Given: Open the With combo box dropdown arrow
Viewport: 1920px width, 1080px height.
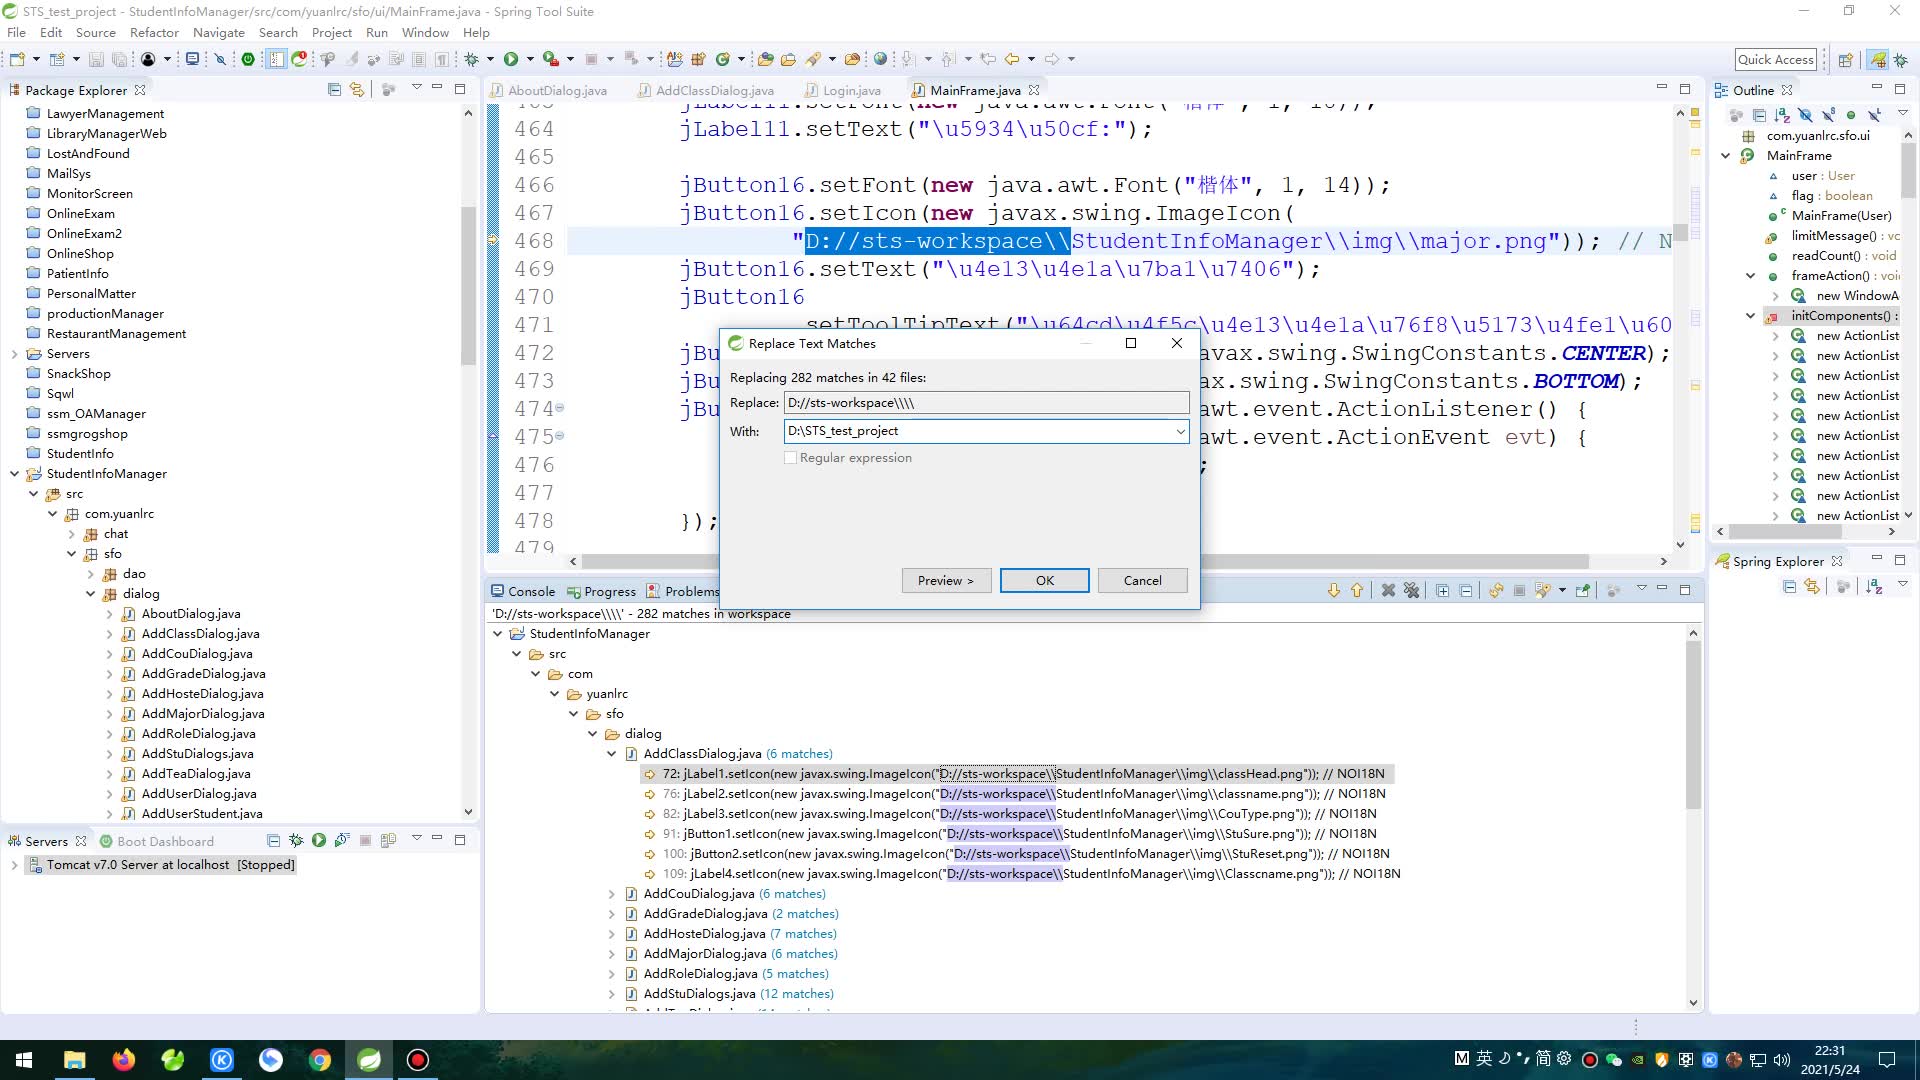Looking at the screenshot, I should coord(1180,431).
